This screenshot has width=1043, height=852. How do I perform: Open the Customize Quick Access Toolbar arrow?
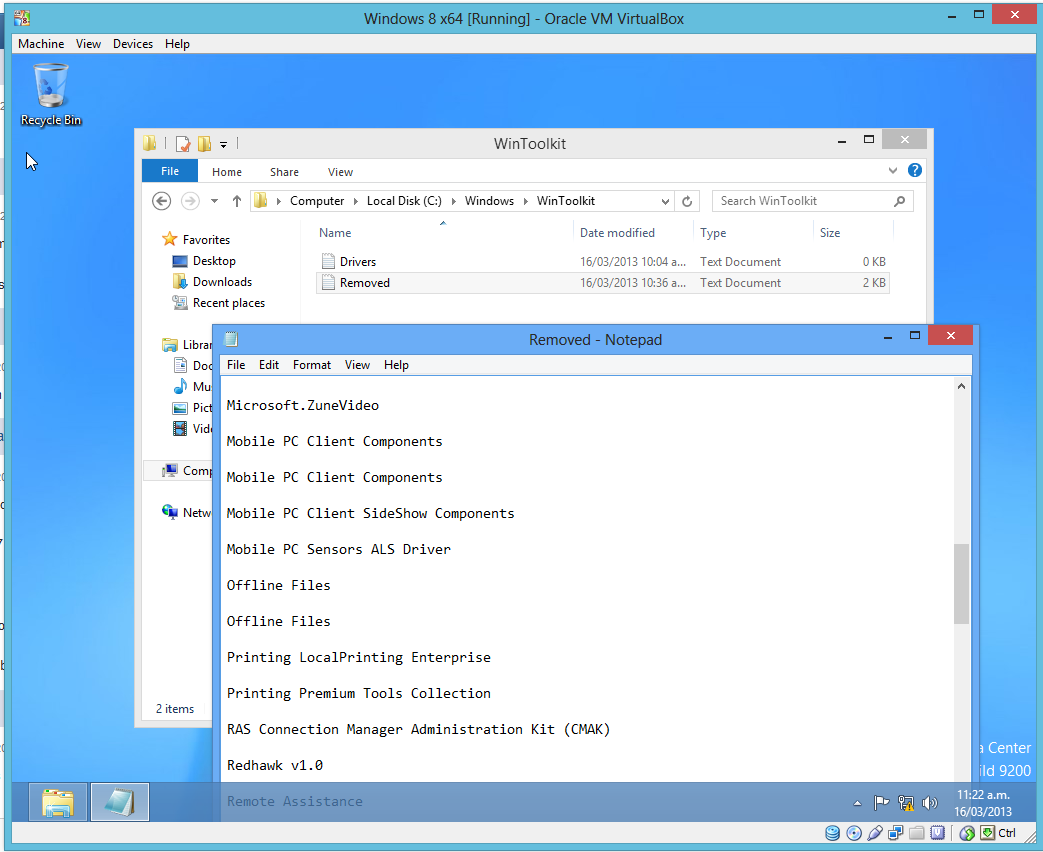[224, 144]
